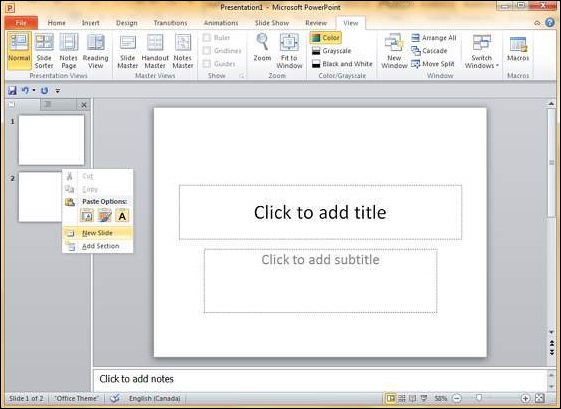Click Fit to Window
561x409 pixels.
[x=289, y=51]
